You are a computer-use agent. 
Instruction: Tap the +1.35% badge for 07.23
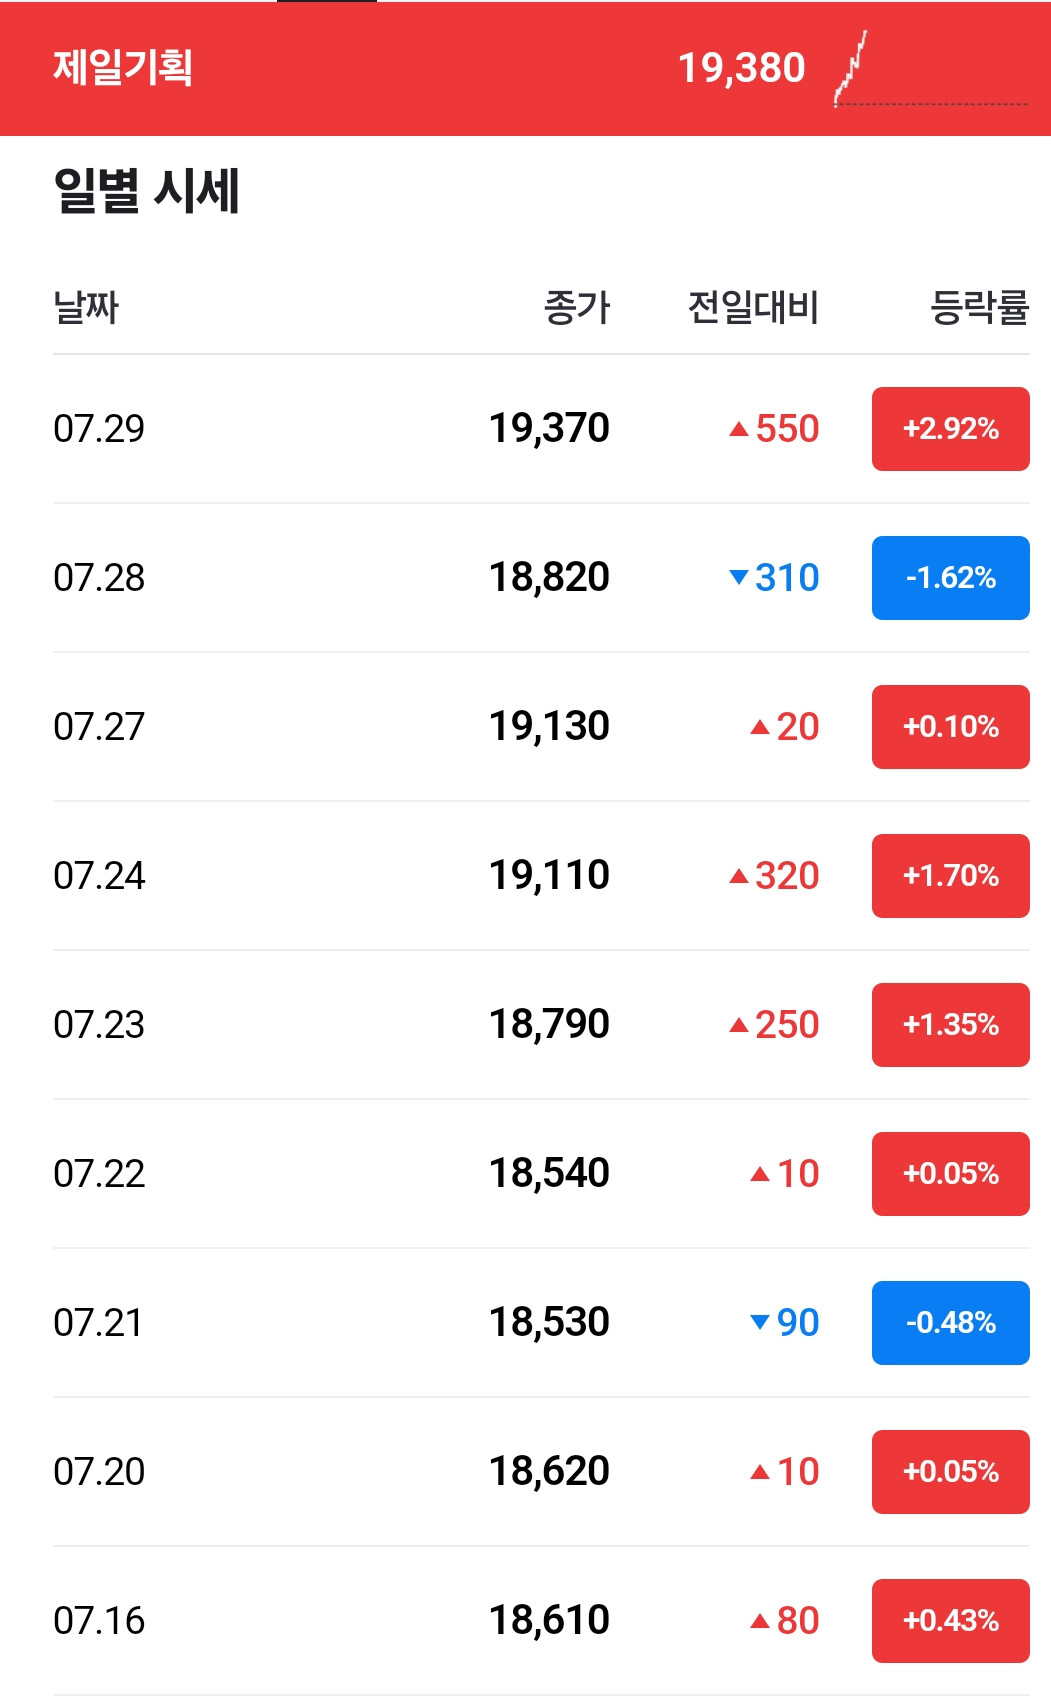(x=951, y=1025)
